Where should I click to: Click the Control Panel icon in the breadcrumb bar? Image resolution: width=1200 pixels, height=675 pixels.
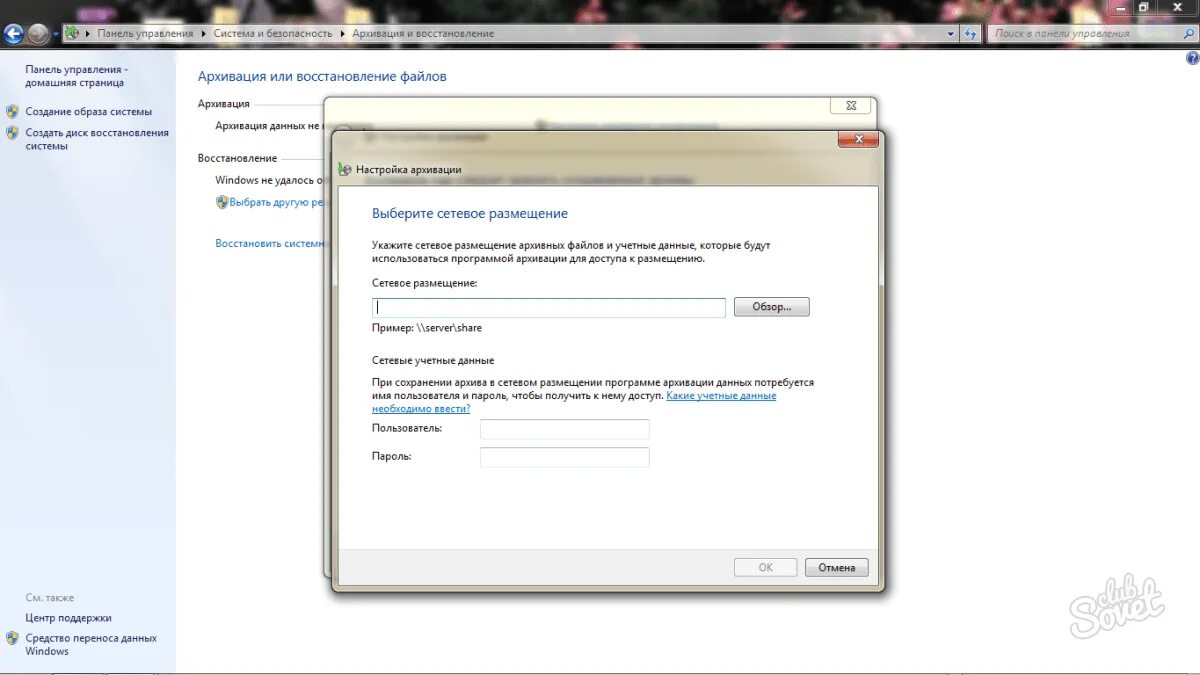tap(72, 32)
